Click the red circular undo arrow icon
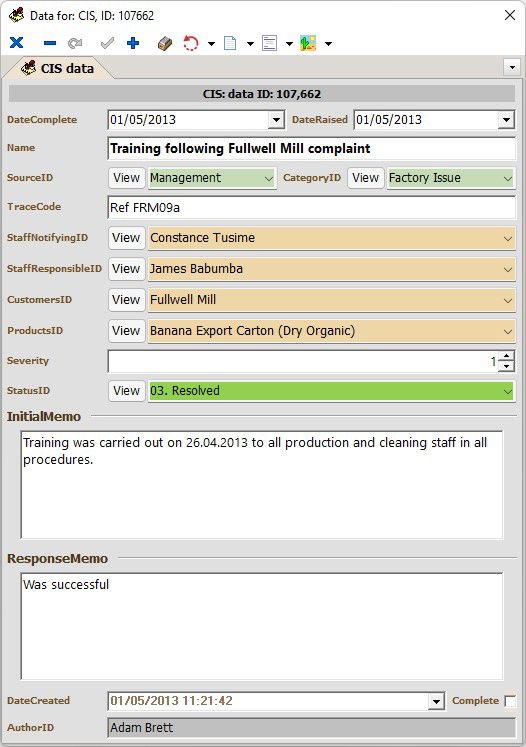This screenshot has height=747, width=526. click(191, 43)
